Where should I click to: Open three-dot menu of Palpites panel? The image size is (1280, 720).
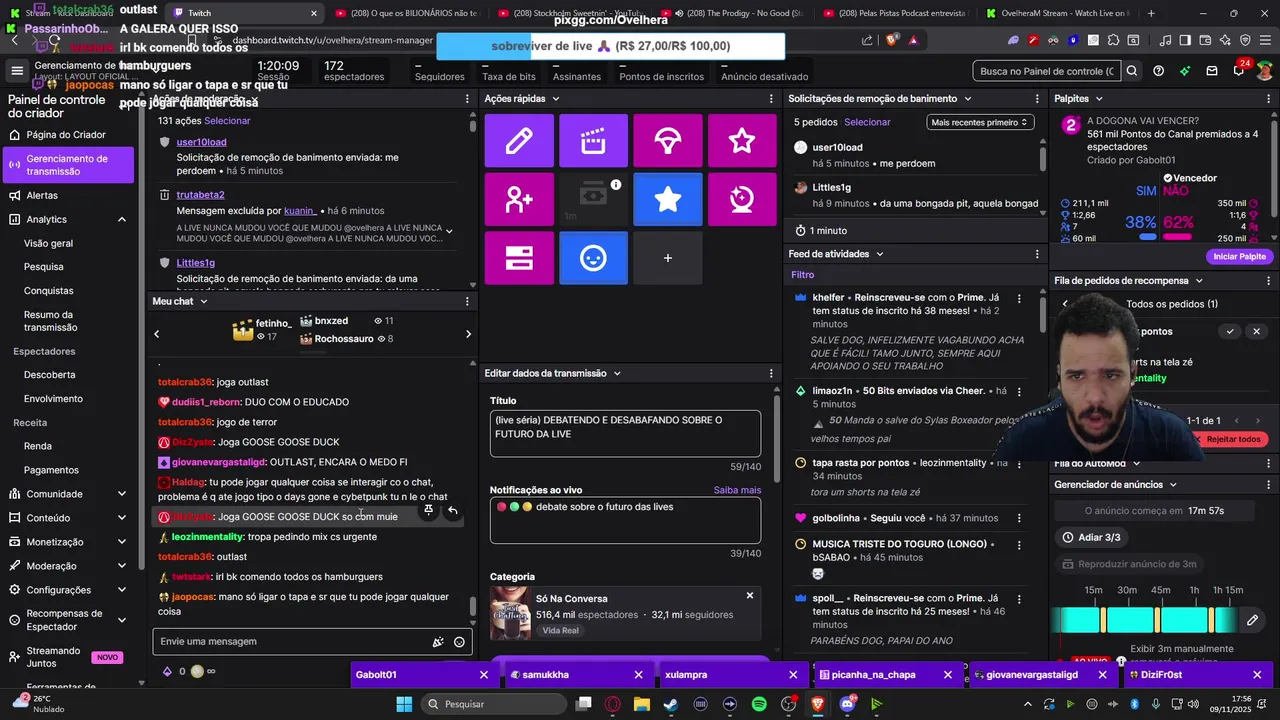coord(1267,99)
